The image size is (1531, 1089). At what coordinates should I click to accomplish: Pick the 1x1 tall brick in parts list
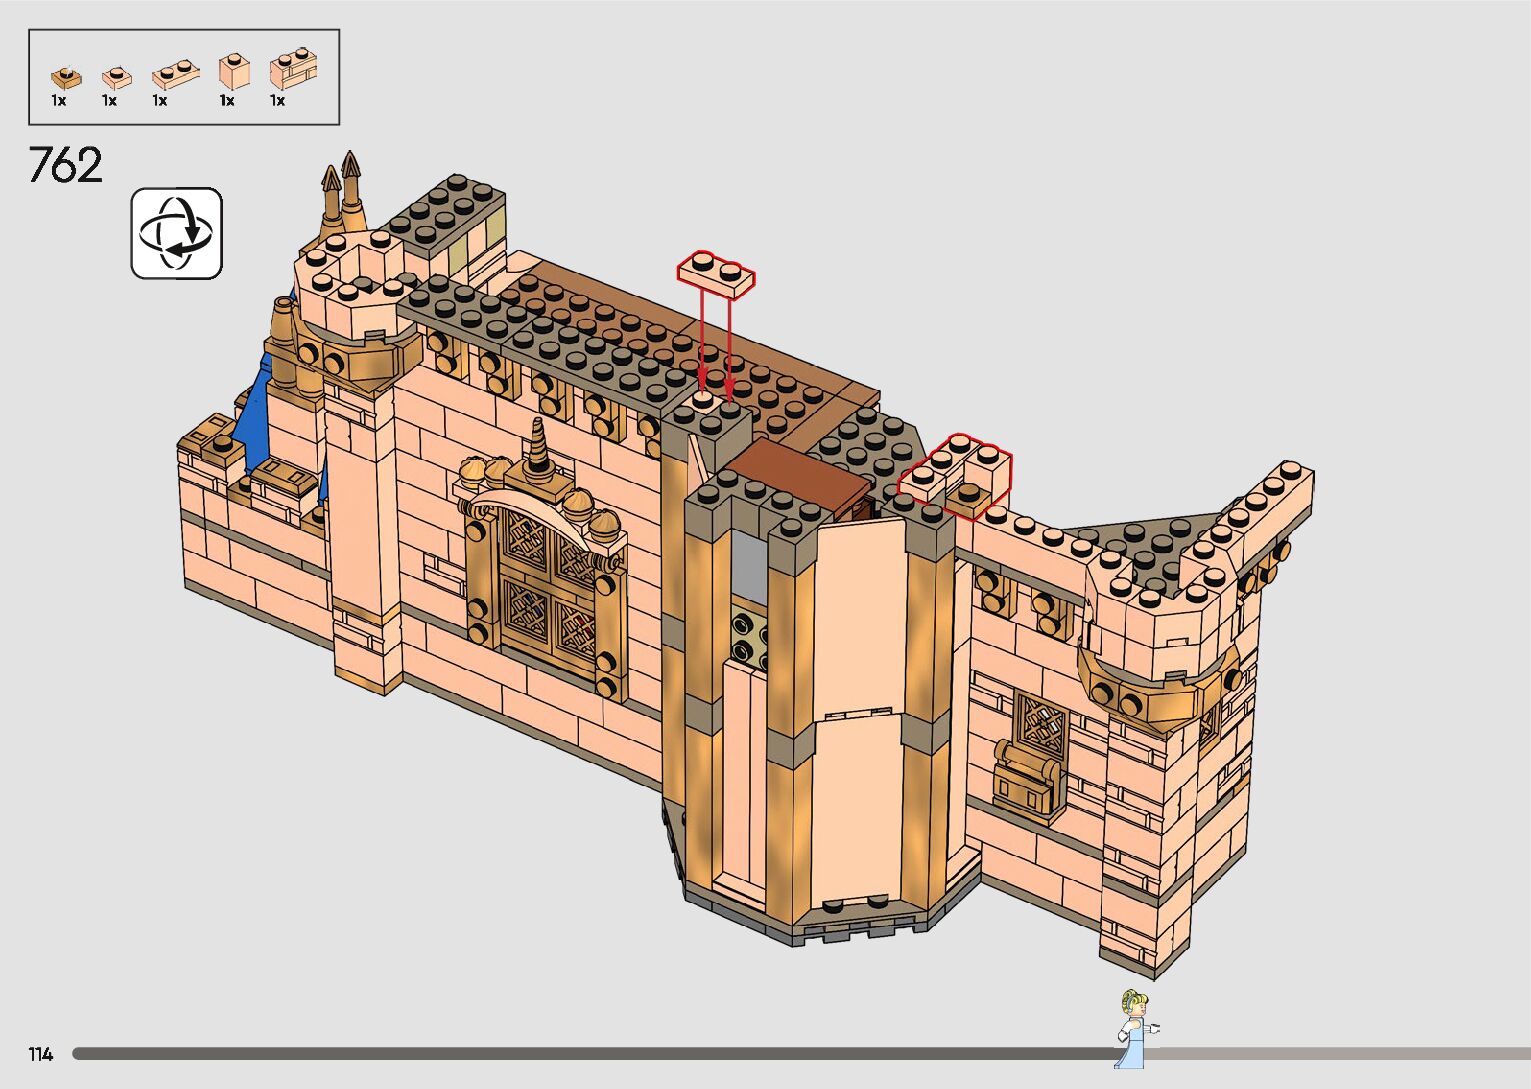coord(233,72)
